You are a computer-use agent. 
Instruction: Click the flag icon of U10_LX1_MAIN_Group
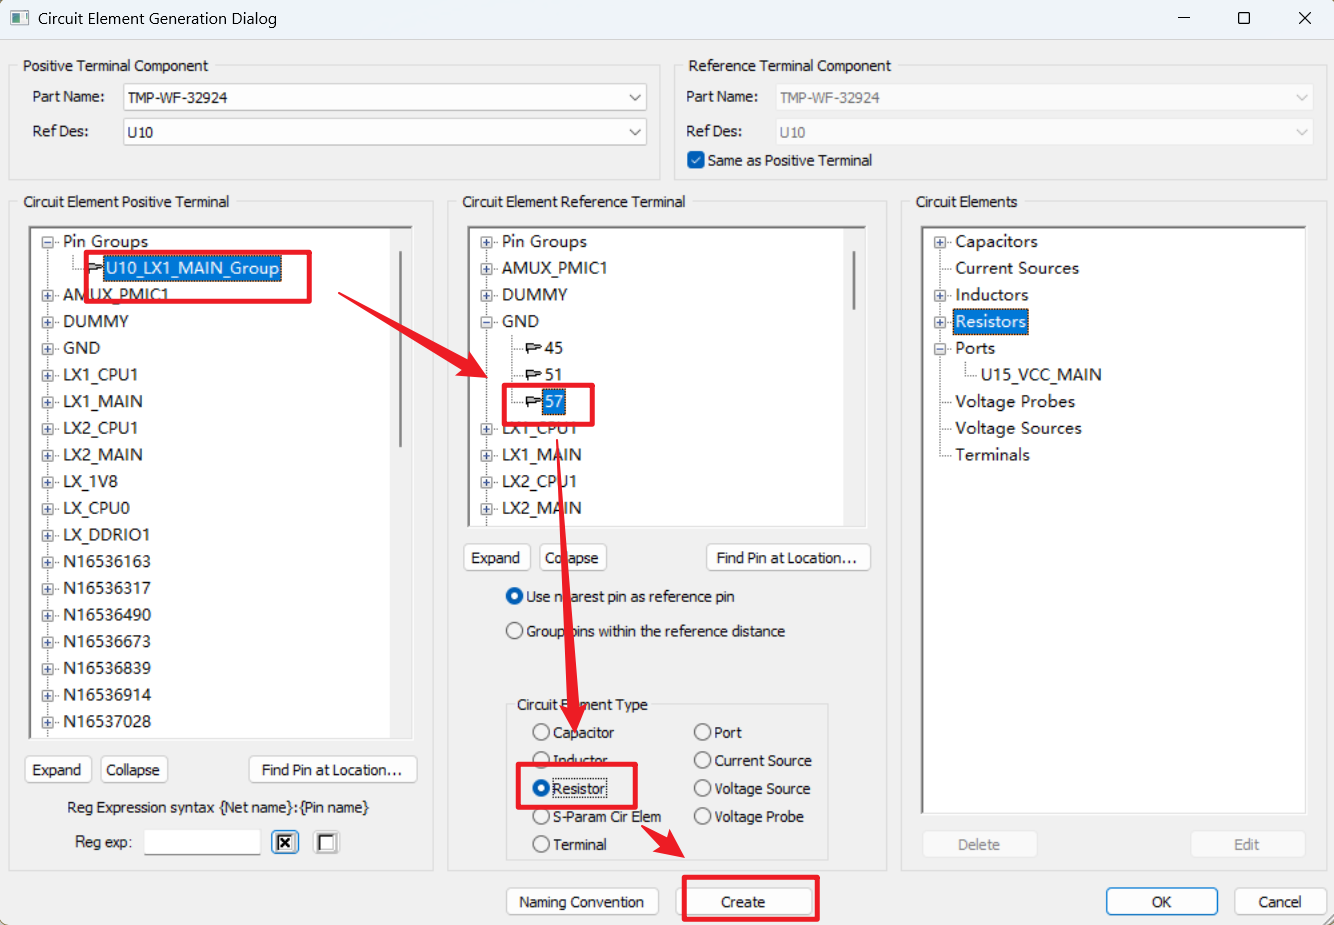coord(95,268)
